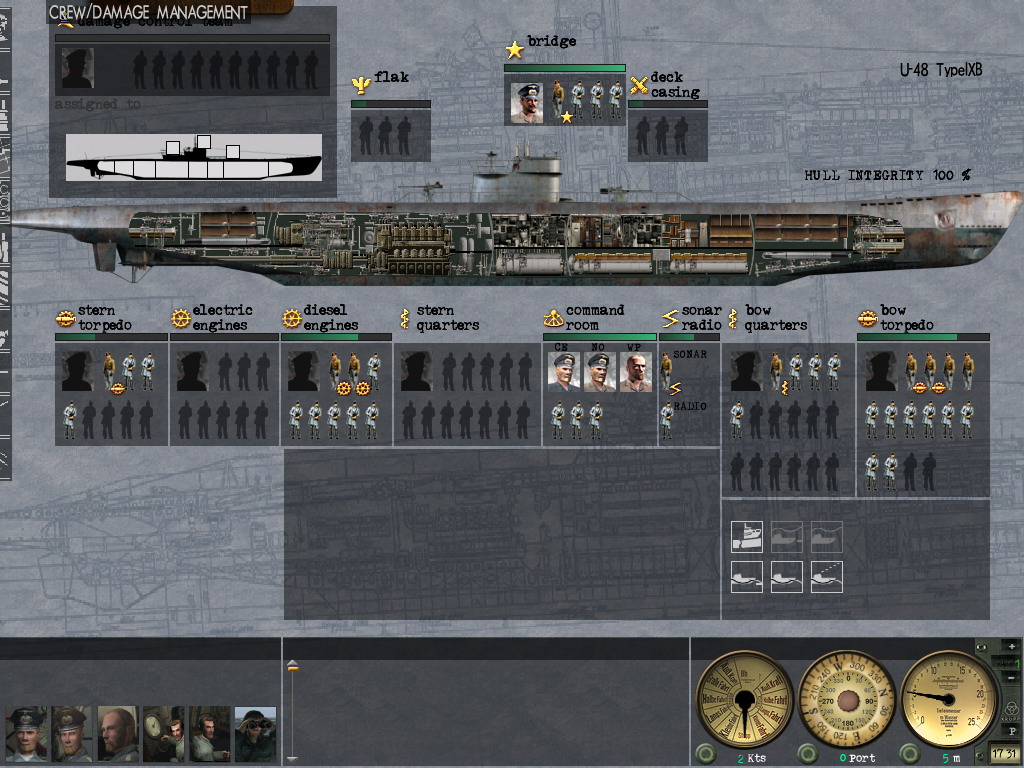Select the flak gun compartment icon
1024x768 pixels.
click(x=360, y=84)
